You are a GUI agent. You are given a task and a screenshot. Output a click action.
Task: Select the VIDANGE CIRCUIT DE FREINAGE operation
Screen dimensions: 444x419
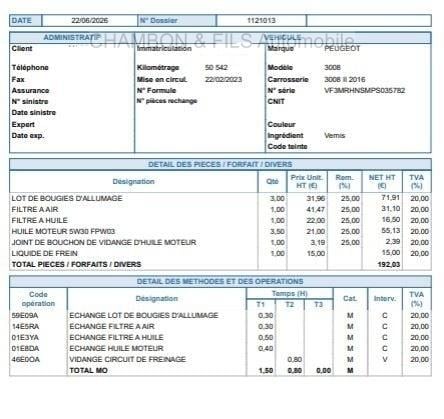coord(127,359)
